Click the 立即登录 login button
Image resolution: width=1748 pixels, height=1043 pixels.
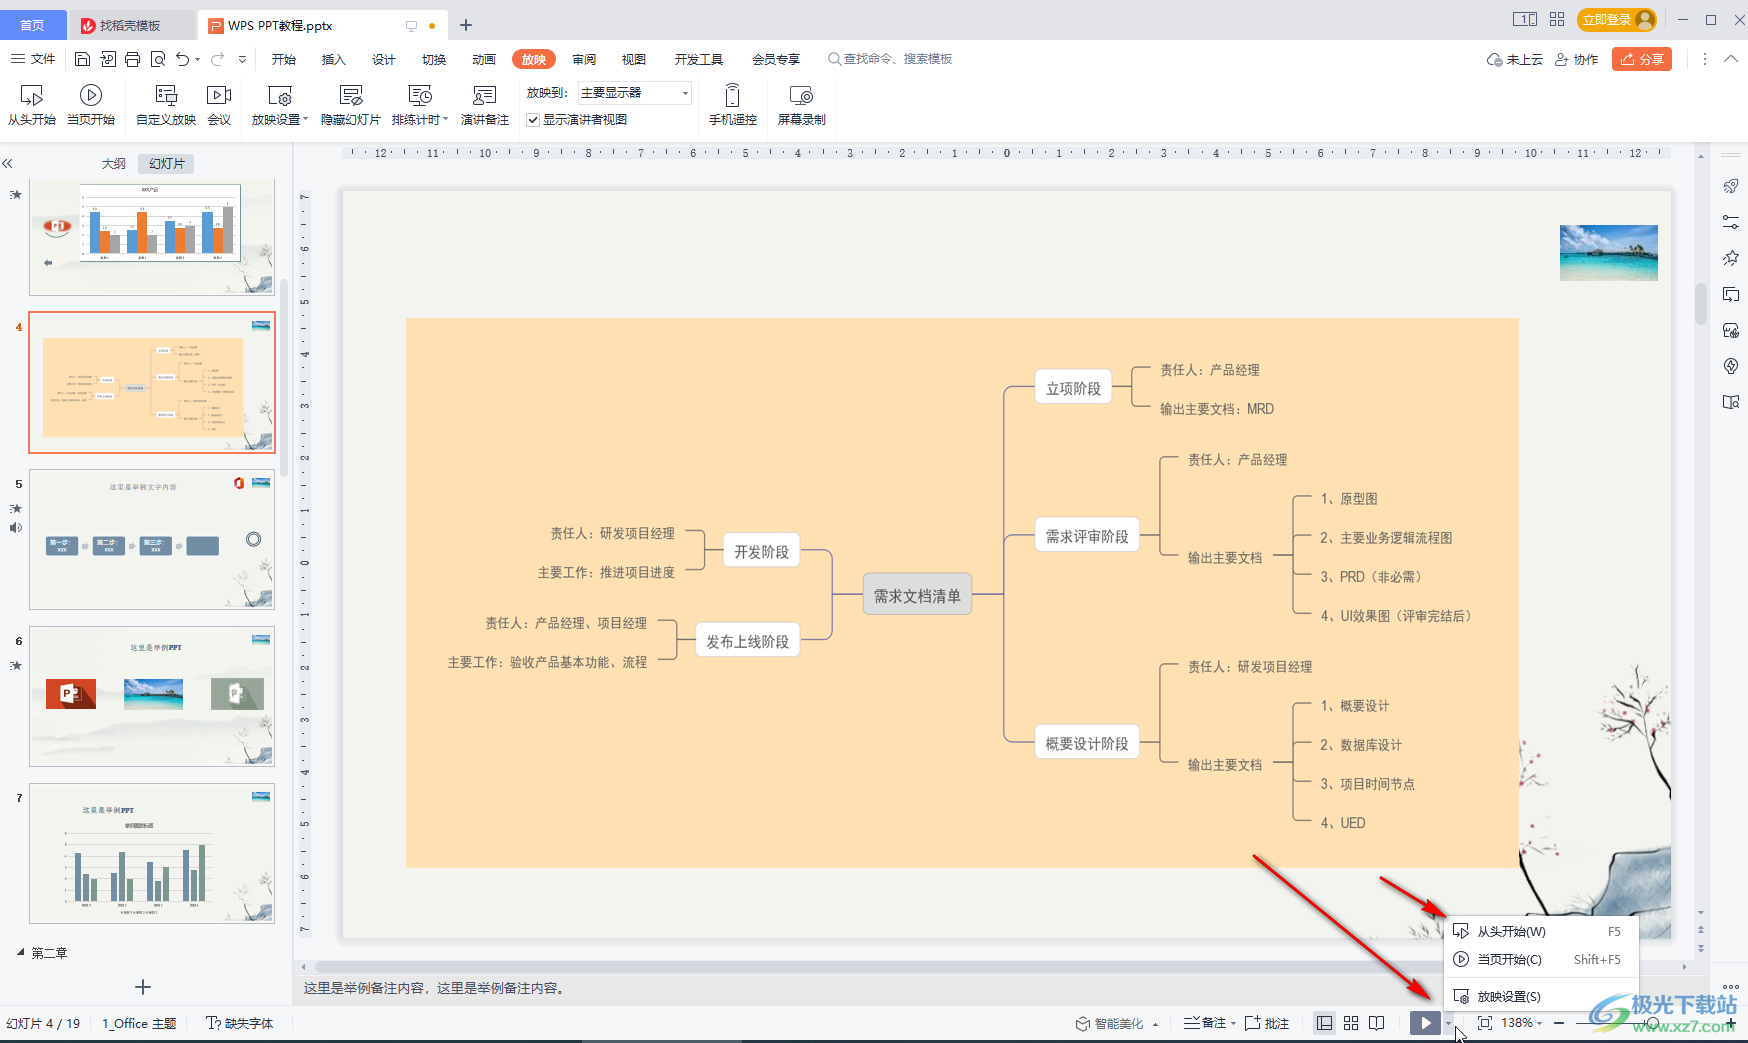pos(1616,19)
